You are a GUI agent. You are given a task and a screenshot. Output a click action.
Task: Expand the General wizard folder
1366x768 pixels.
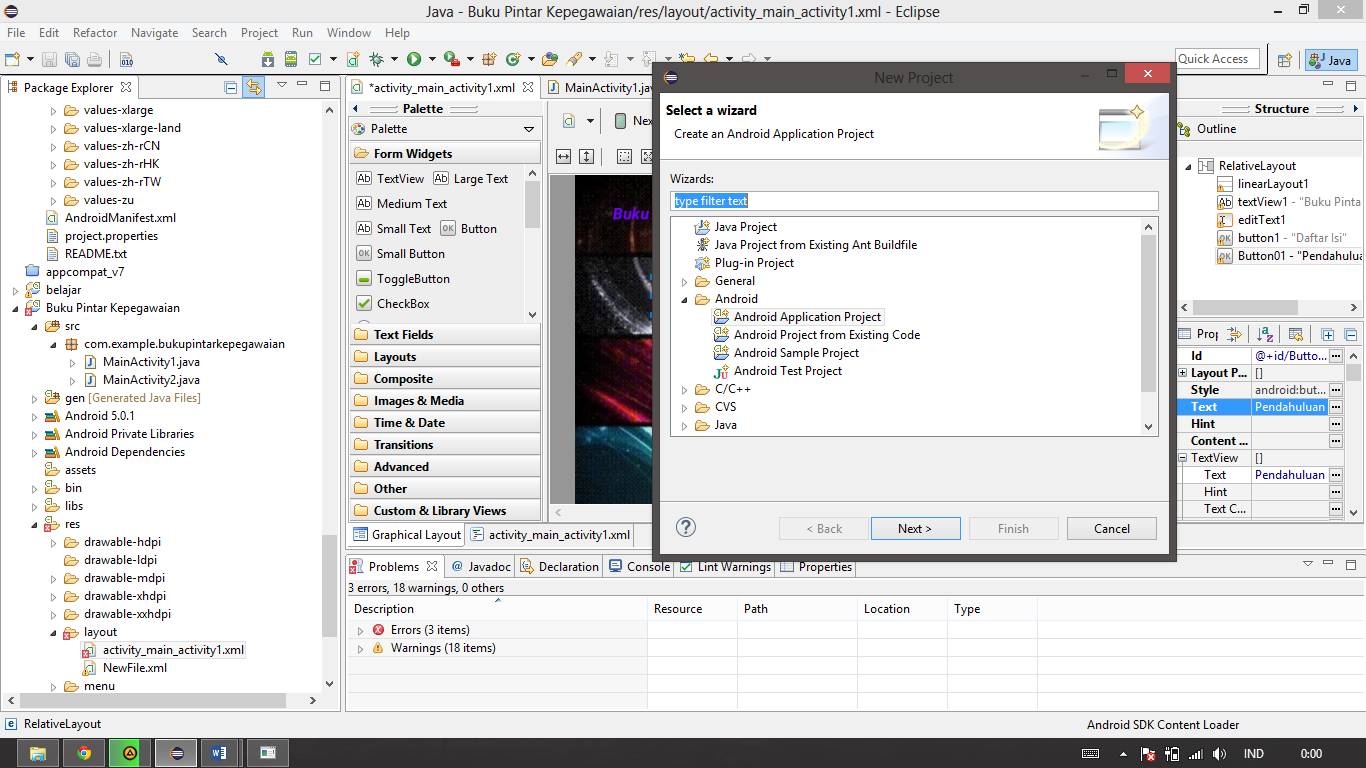pos(685,282)
